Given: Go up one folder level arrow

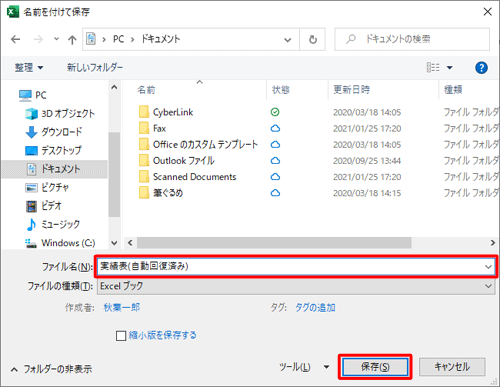Looking at the screenshot, I should pos(72,40).
